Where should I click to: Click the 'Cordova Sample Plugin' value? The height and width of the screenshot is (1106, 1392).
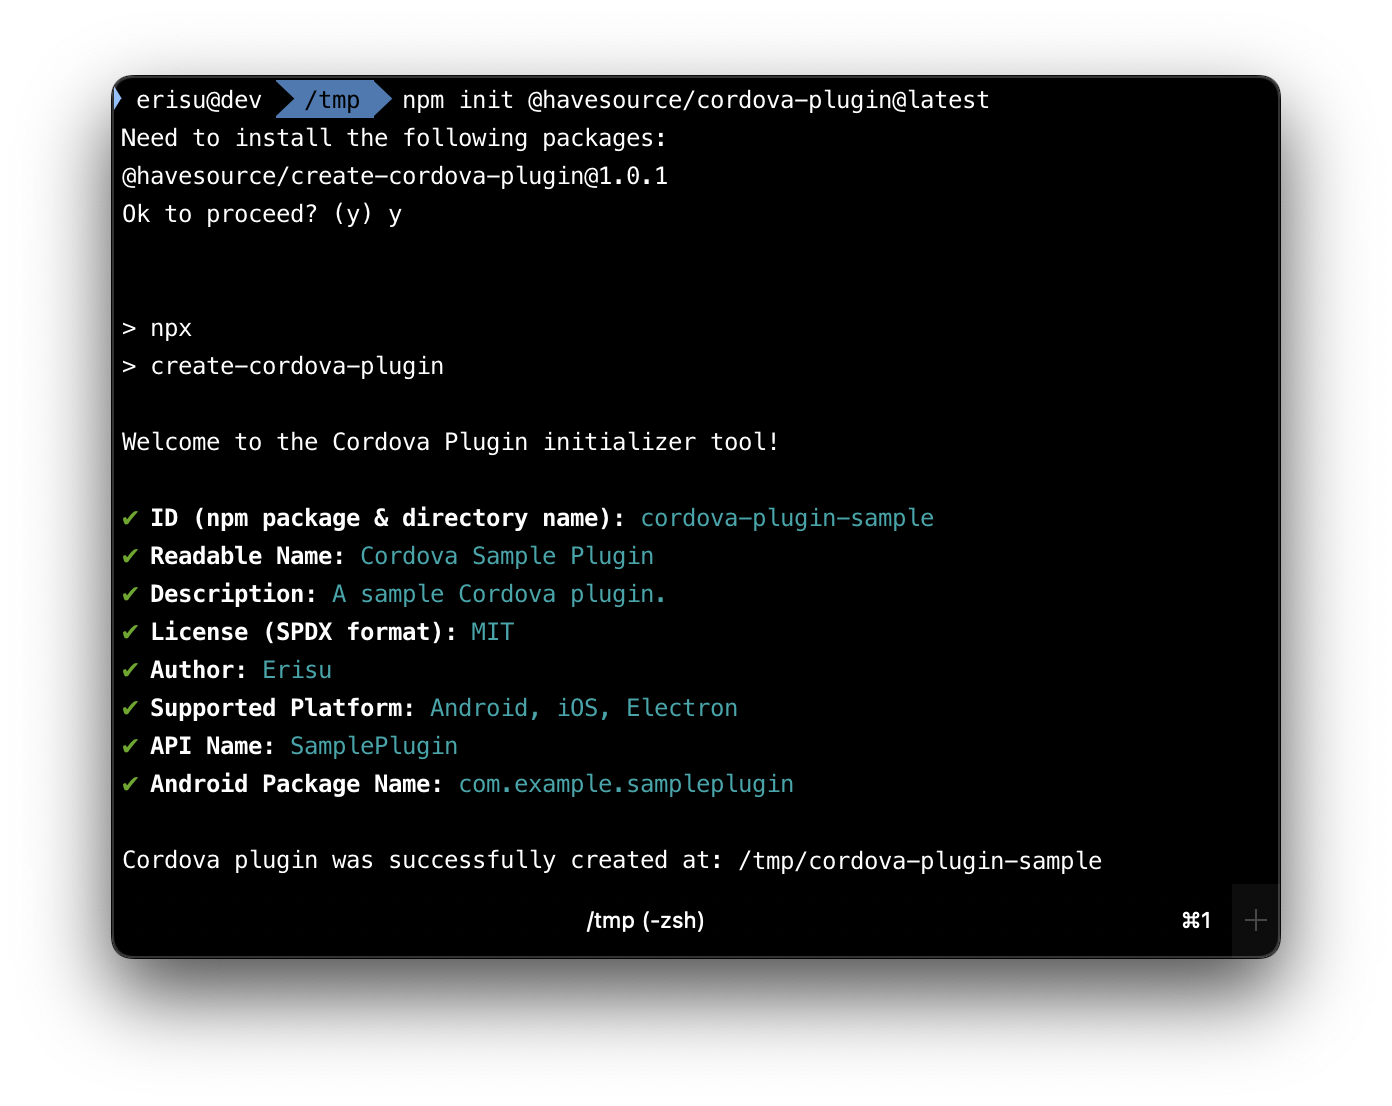click(x=507, y=556)
